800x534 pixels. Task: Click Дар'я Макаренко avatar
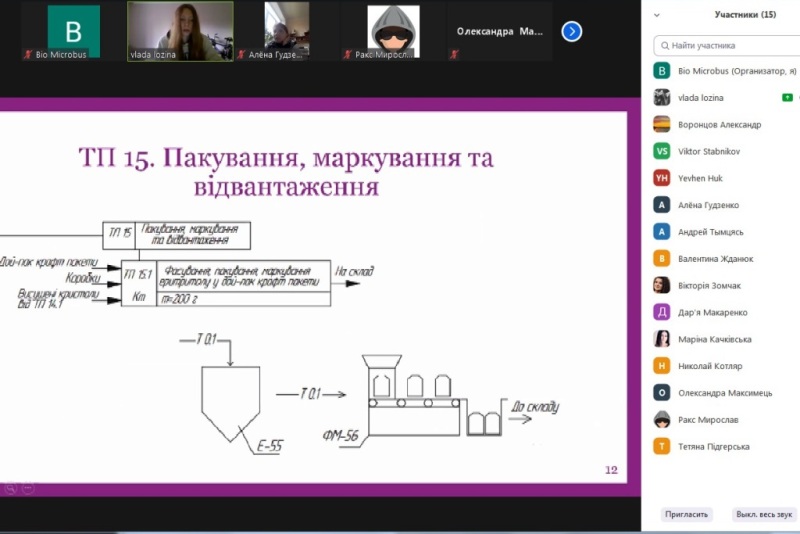(x=662, y=312)
